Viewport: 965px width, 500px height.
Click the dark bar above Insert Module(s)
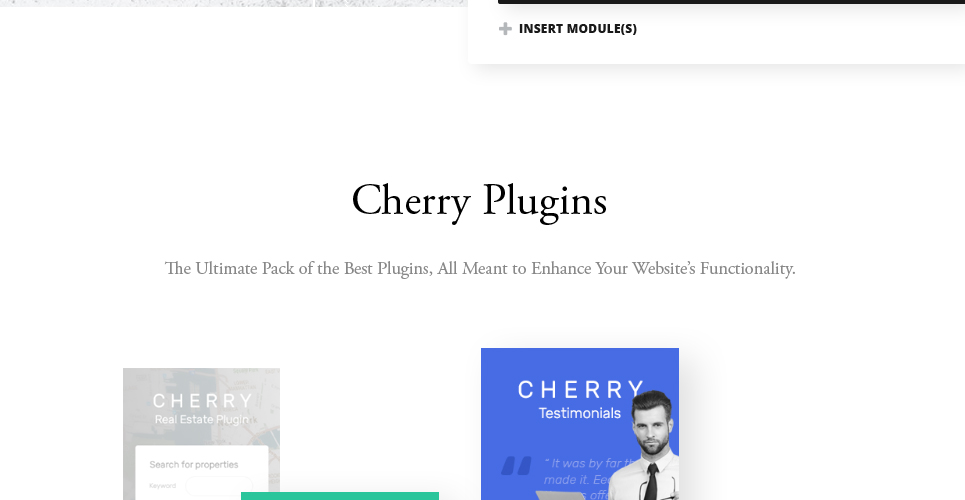tap(731, 2)
